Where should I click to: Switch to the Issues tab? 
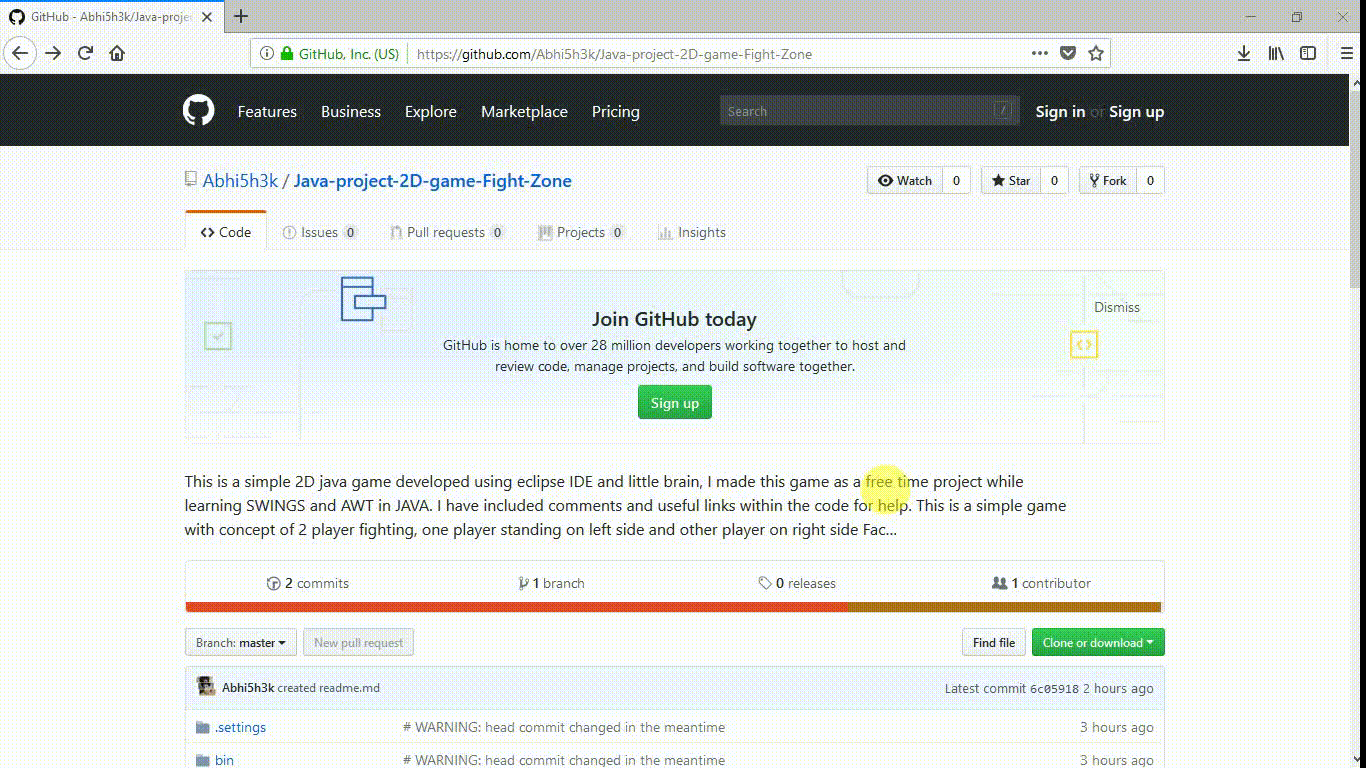(320, 232)
